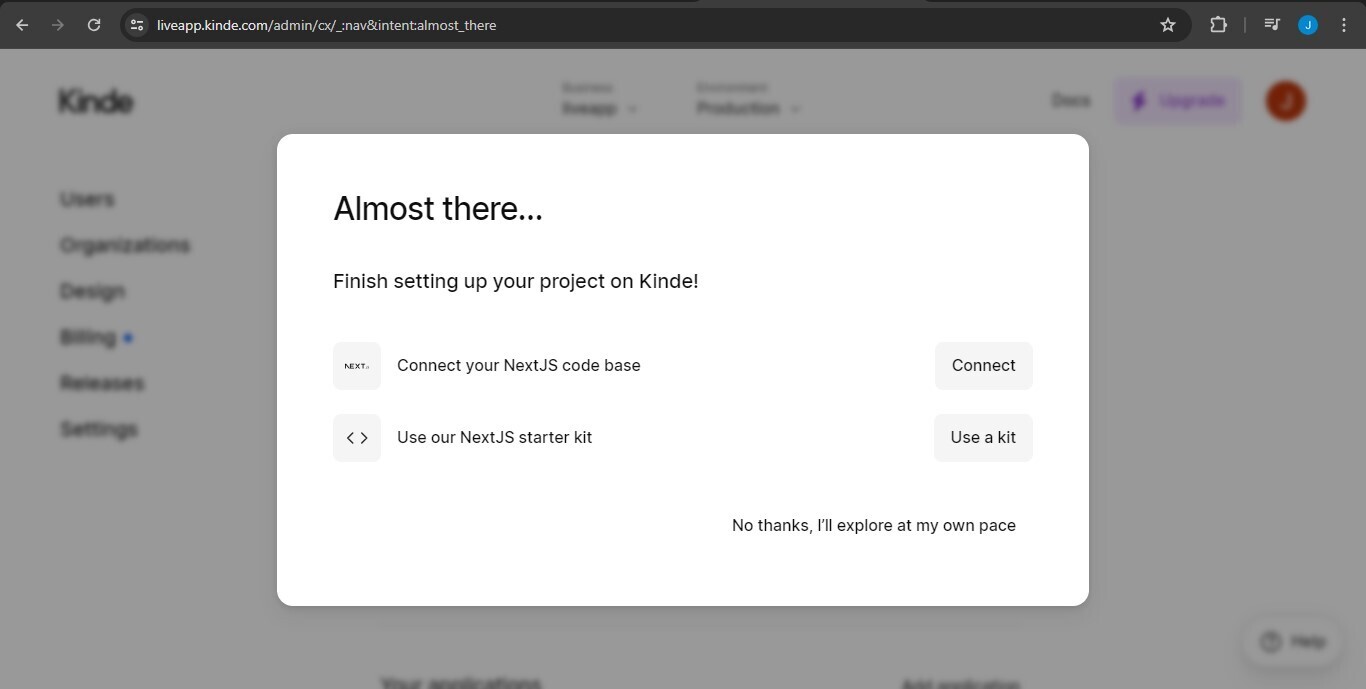The image size is (1366, 689).
Task: Click the code brackets starter kit icon
Action: (x=357, y=438)
